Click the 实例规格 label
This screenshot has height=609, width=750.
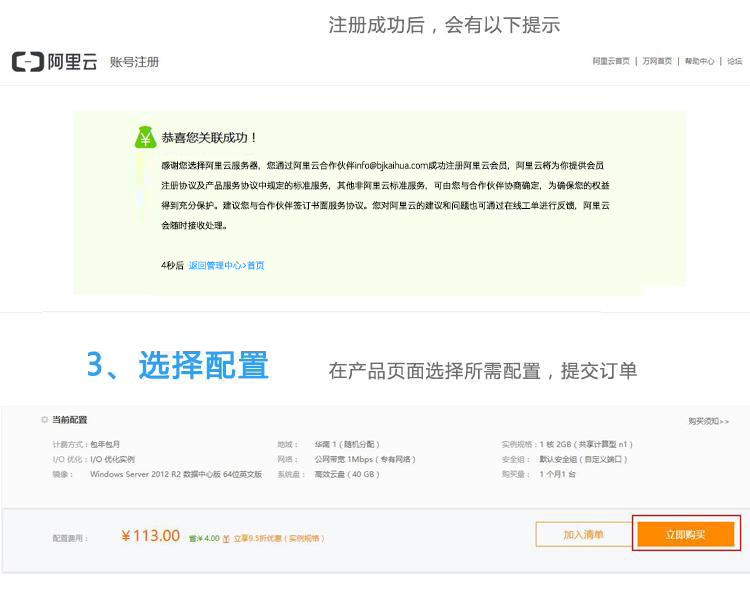pyautogui.click(x=518, y=444)
